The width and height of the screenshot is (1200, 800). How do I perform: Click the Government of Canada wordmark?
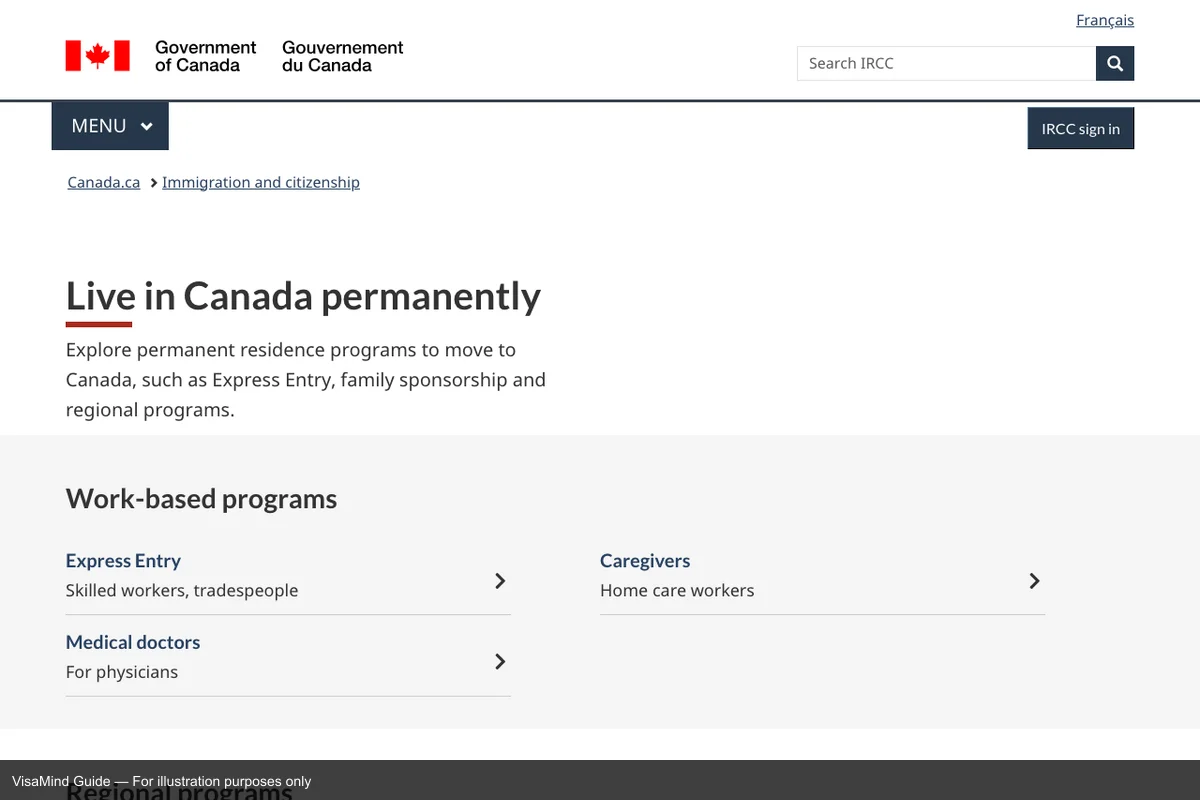[x=205, y=56]
